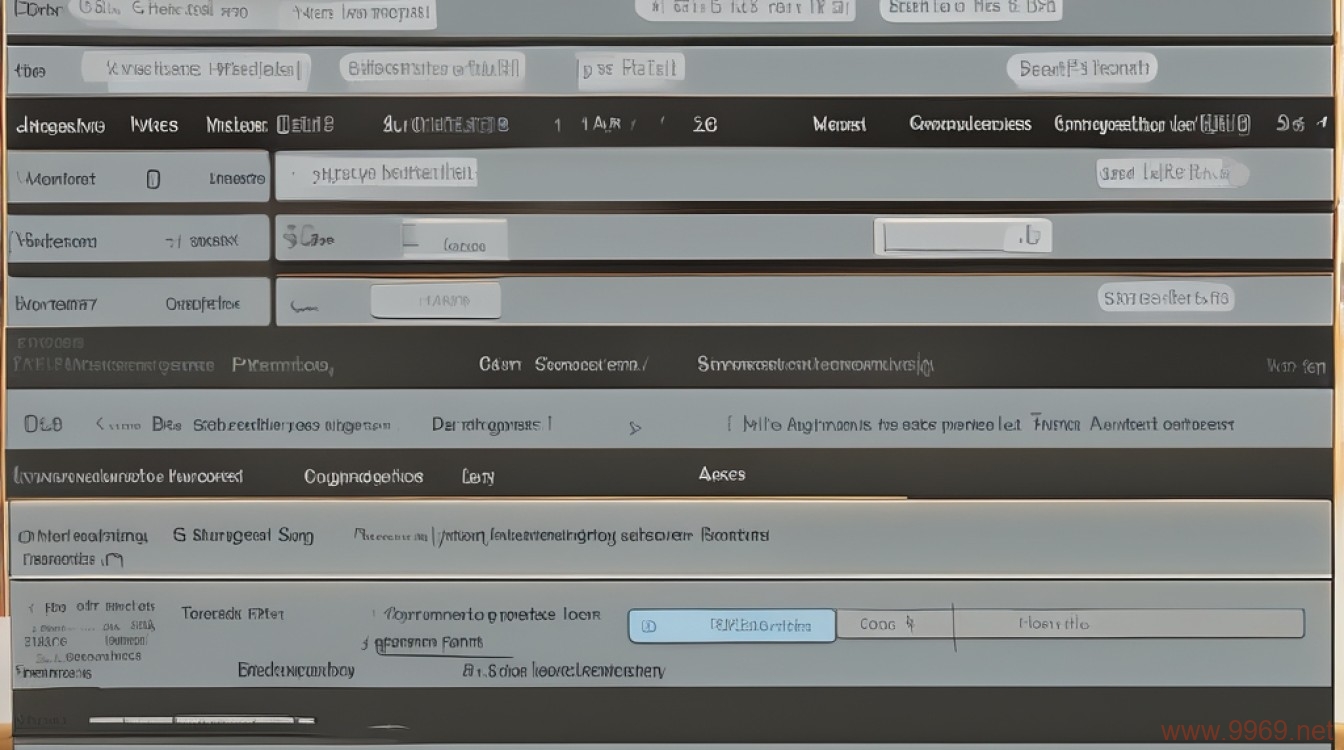Click the white input field containing ".b"
The image size is (1344, 750).
point(963,236)
